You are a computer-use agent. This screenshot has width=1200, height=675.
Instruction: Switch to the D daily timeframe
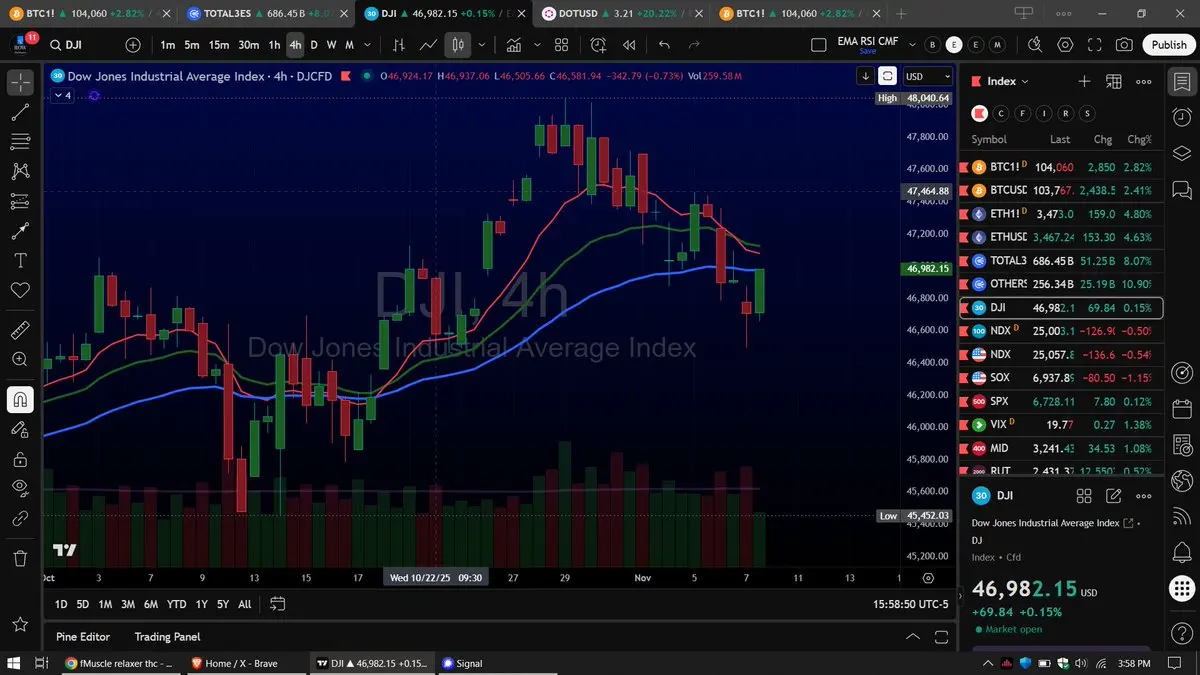click(x=314, y=45)
